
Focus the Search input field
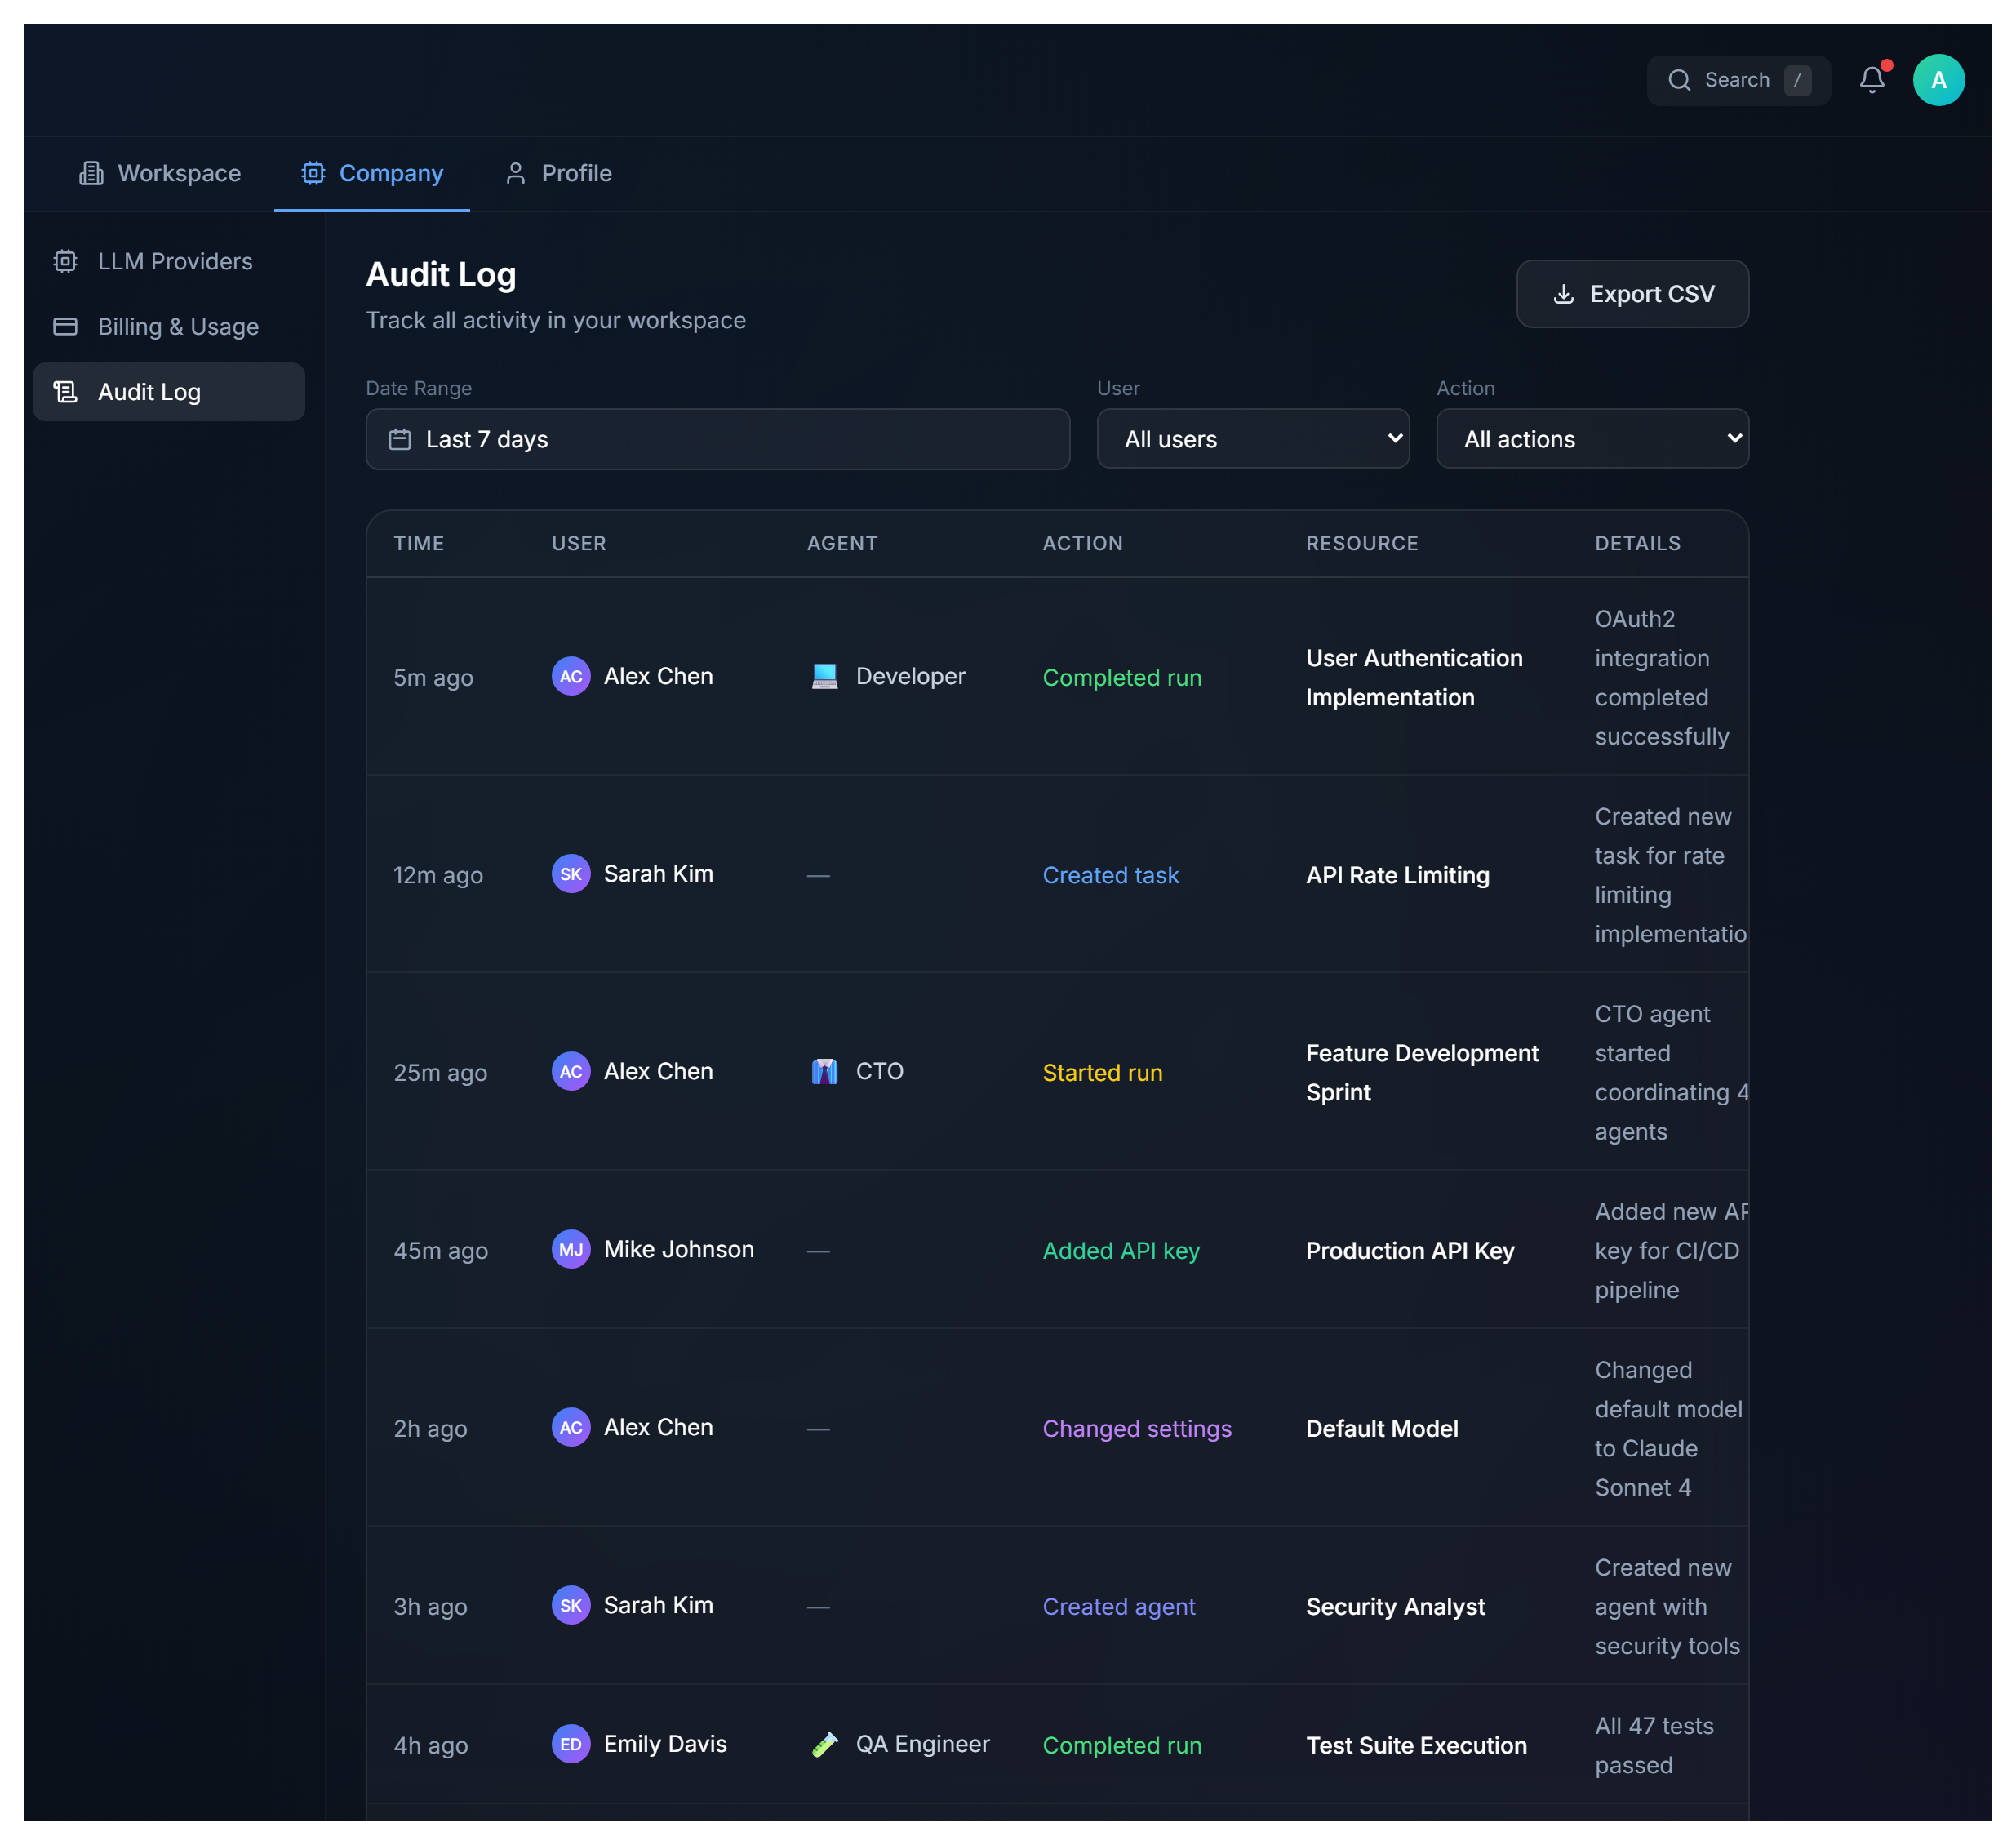[x=1737, y=80]
